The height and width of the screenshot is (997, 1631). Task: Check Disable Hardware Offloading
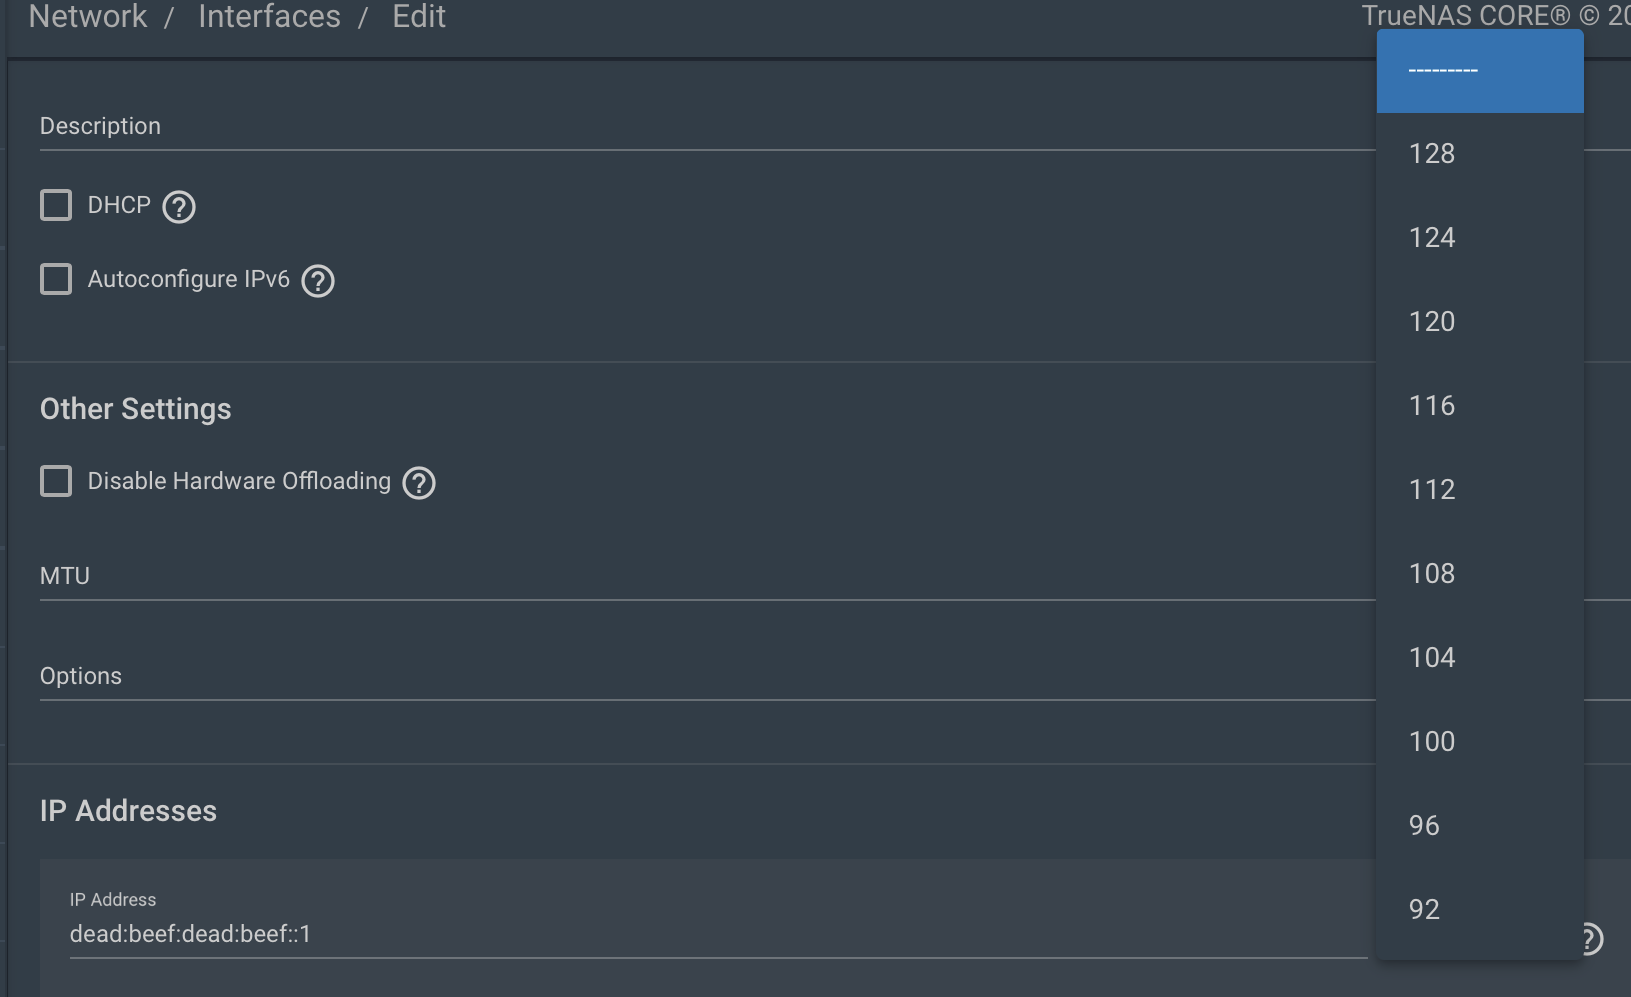(56, 481)
